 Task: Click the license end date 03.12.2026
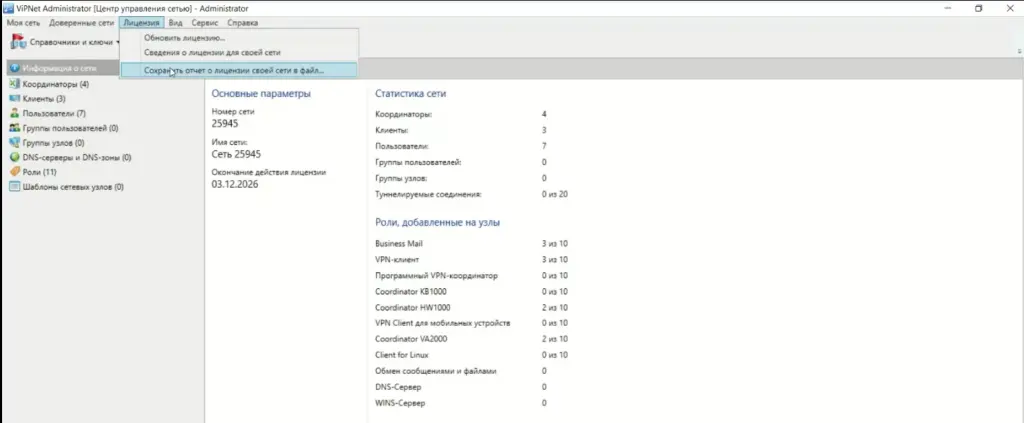(x=235, y=184)
